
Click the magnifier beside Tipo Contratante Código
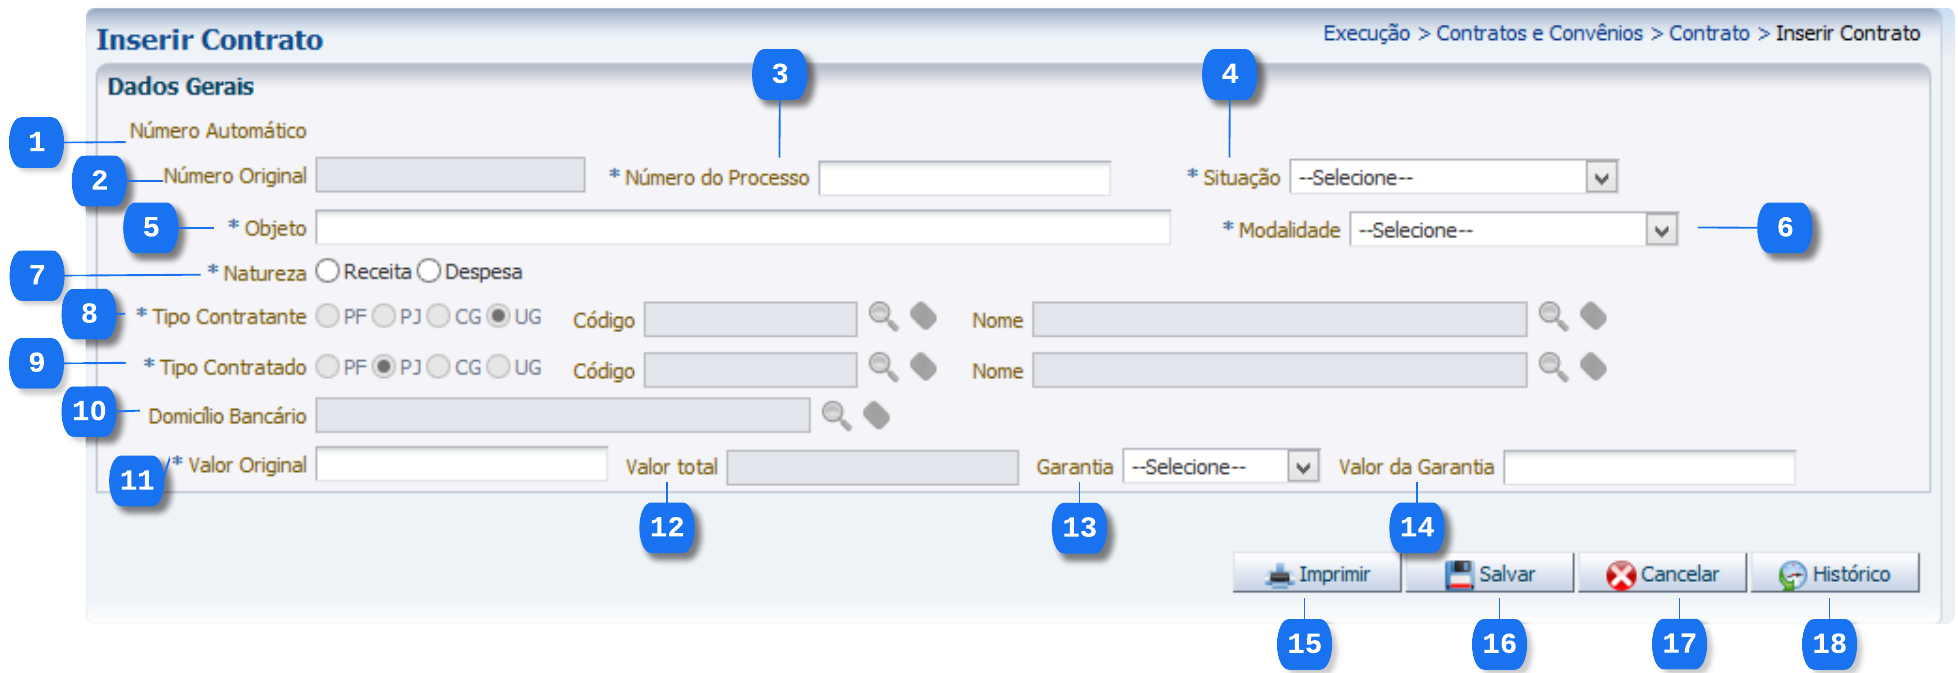pos(882,317)
